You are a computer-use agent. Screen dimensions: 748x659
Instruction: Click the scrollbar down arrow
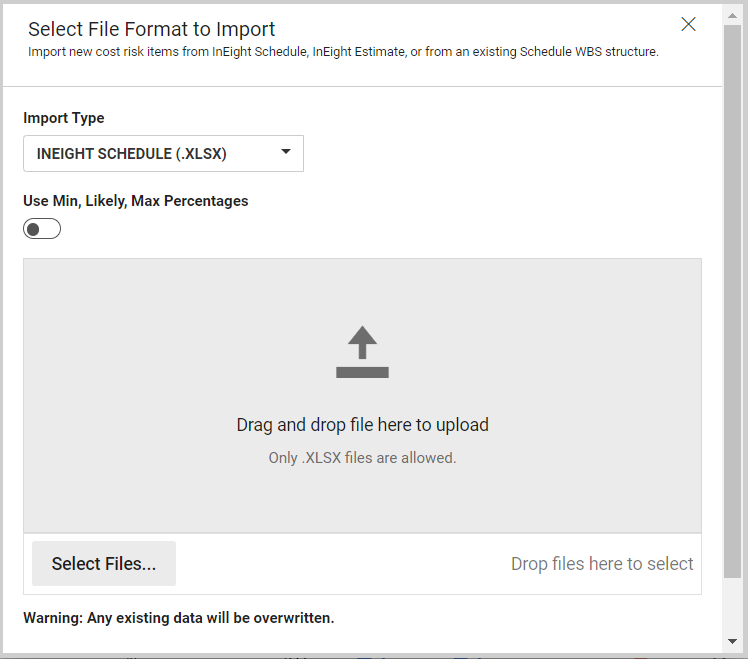pos(733,641)
